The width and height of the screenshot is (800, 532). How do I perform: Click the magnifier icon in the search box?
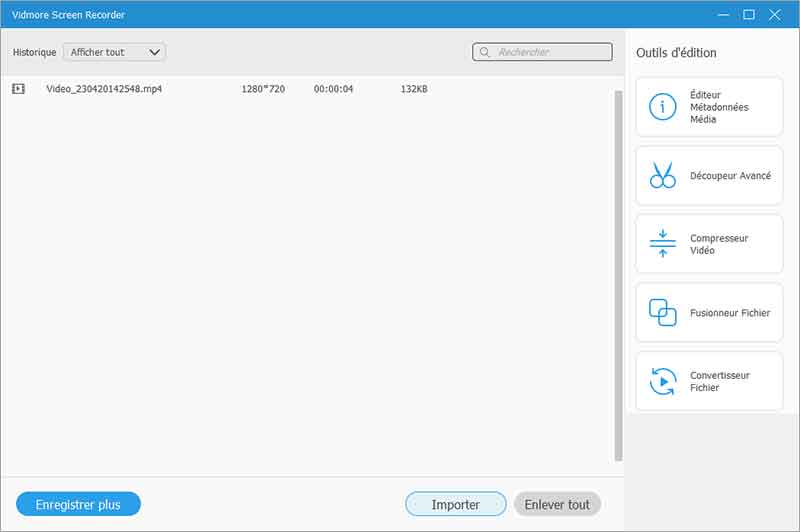pos(485,52)
